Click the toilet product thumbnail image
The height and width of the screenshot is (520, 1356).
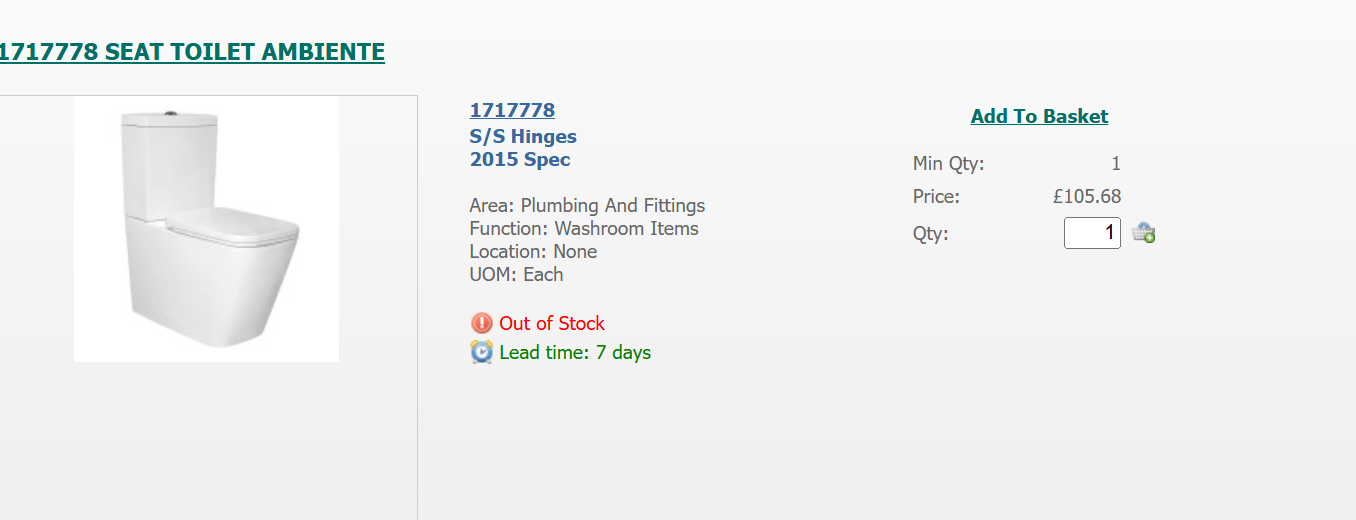coord(207,229)
